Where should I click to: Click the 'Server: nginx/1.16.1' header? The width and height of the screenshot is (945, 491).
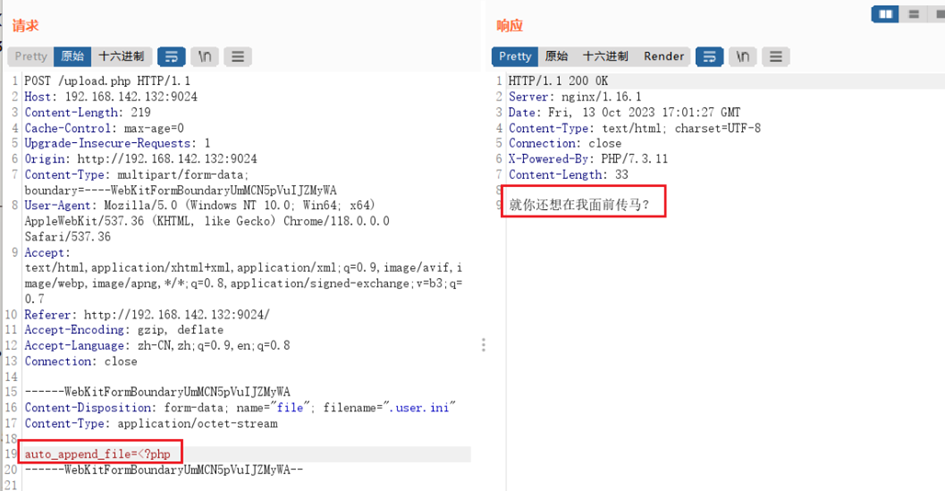click(x=575, y=96)
